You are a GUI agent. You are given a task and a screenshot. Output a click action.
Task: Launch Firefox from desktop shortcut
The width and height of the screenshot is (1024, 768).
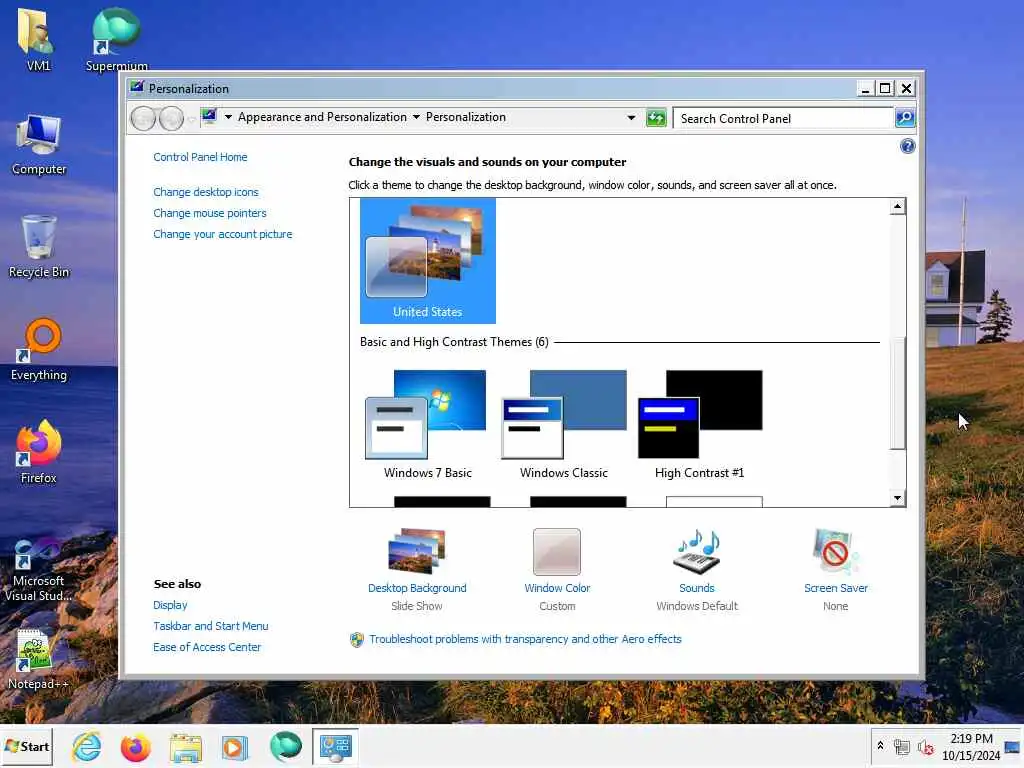coord(39,453)
